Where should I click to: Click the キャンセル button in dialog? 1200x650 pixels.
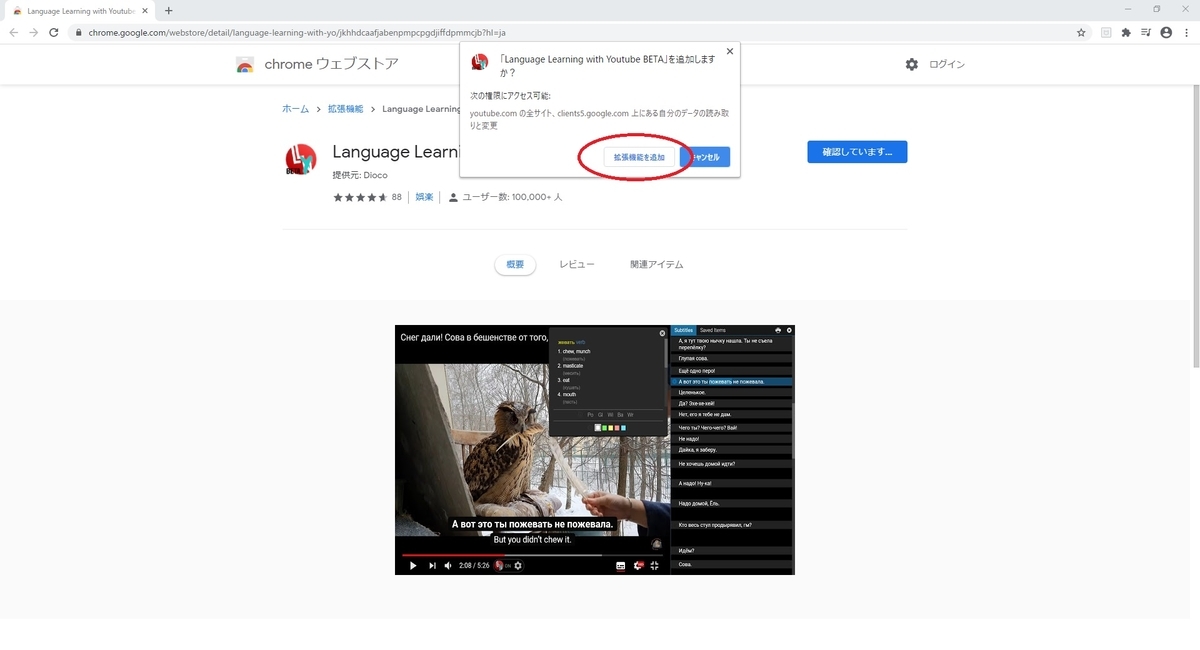coord(705,157)
